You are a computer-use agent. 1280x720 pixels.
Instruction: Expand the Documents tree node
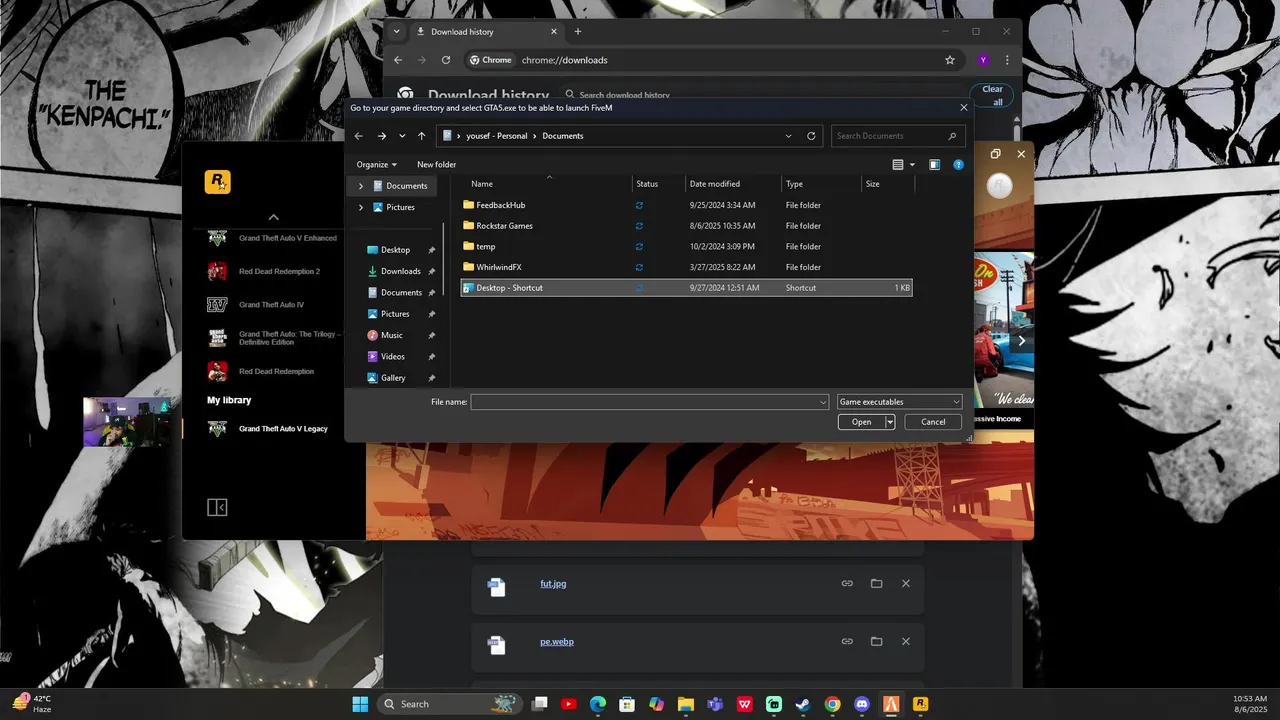pyautogui.click(x=361, y=186)
